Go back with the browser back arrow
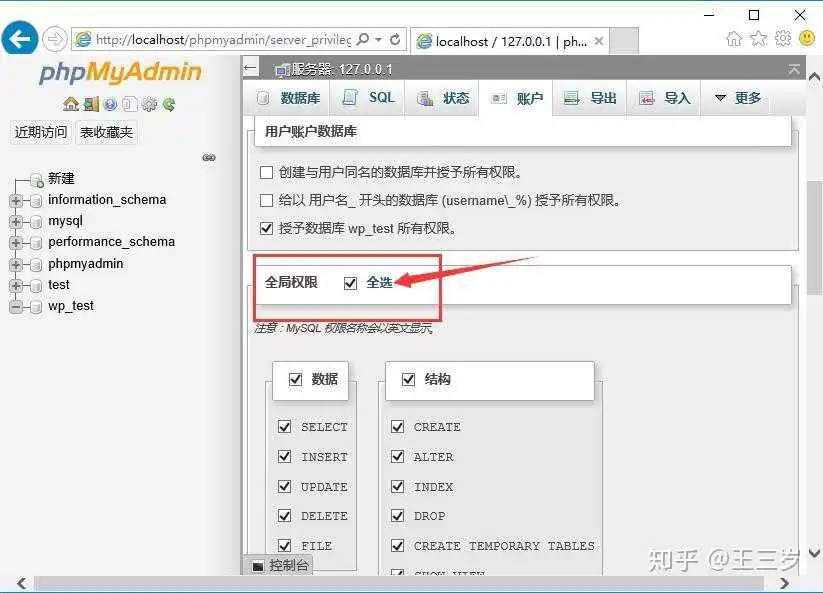Screen dimensions: 823x593 pos(19,38)
